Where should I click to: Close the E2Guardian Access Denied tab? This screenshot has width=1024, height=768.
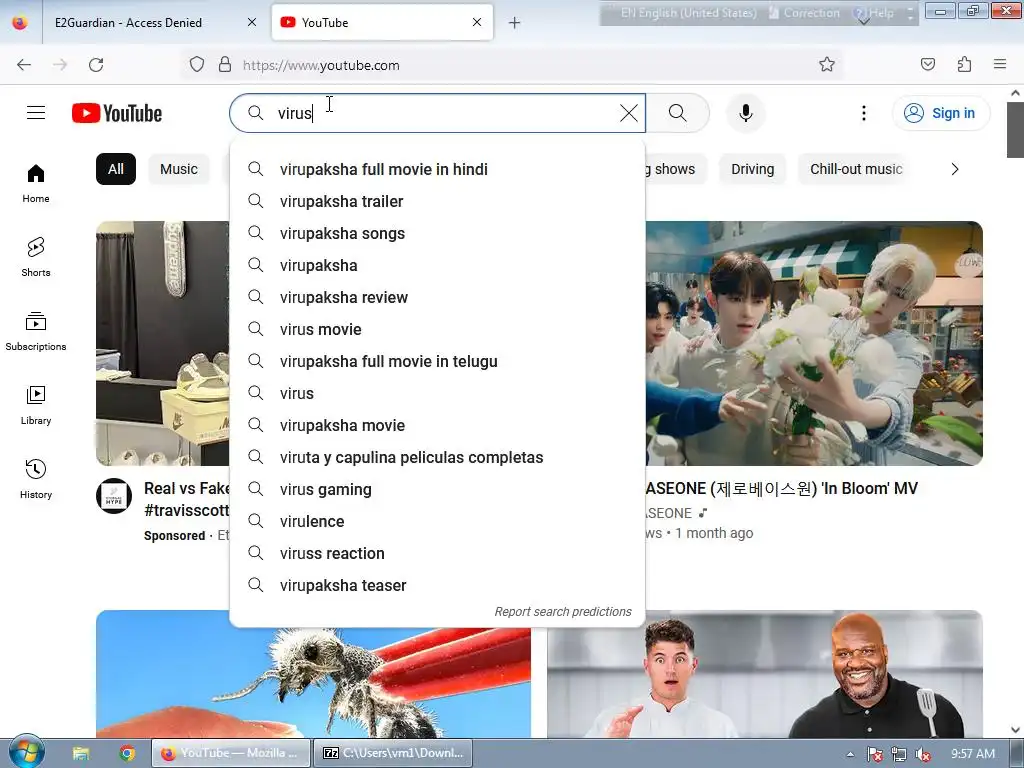click(x=252, y=22)
